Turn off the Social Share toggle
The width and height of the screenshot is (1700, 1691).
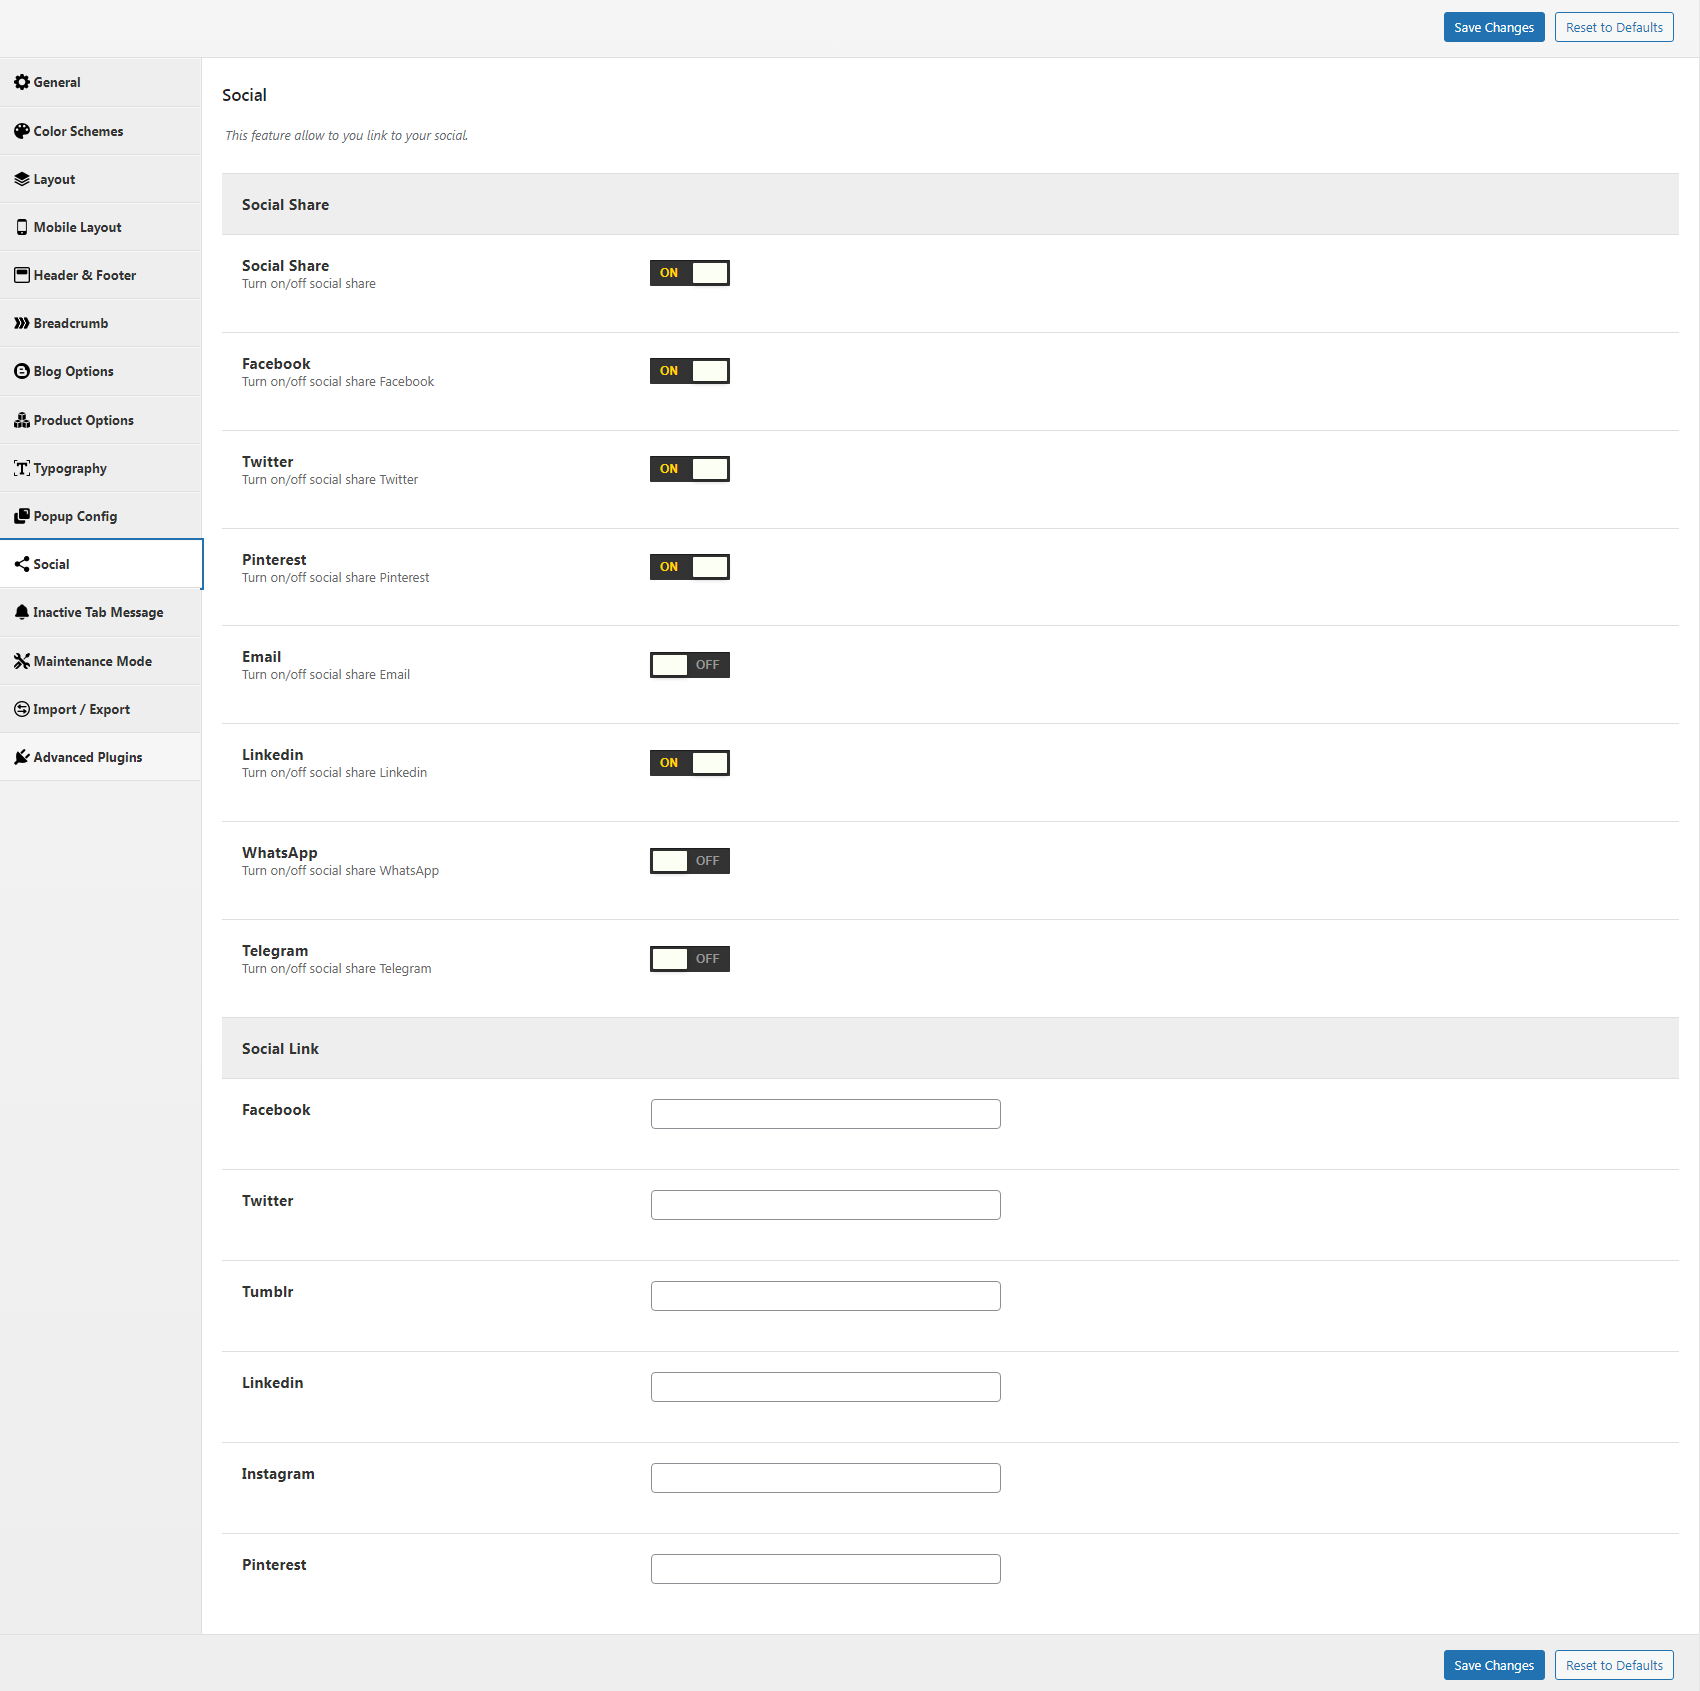click(x=689, y=273)
